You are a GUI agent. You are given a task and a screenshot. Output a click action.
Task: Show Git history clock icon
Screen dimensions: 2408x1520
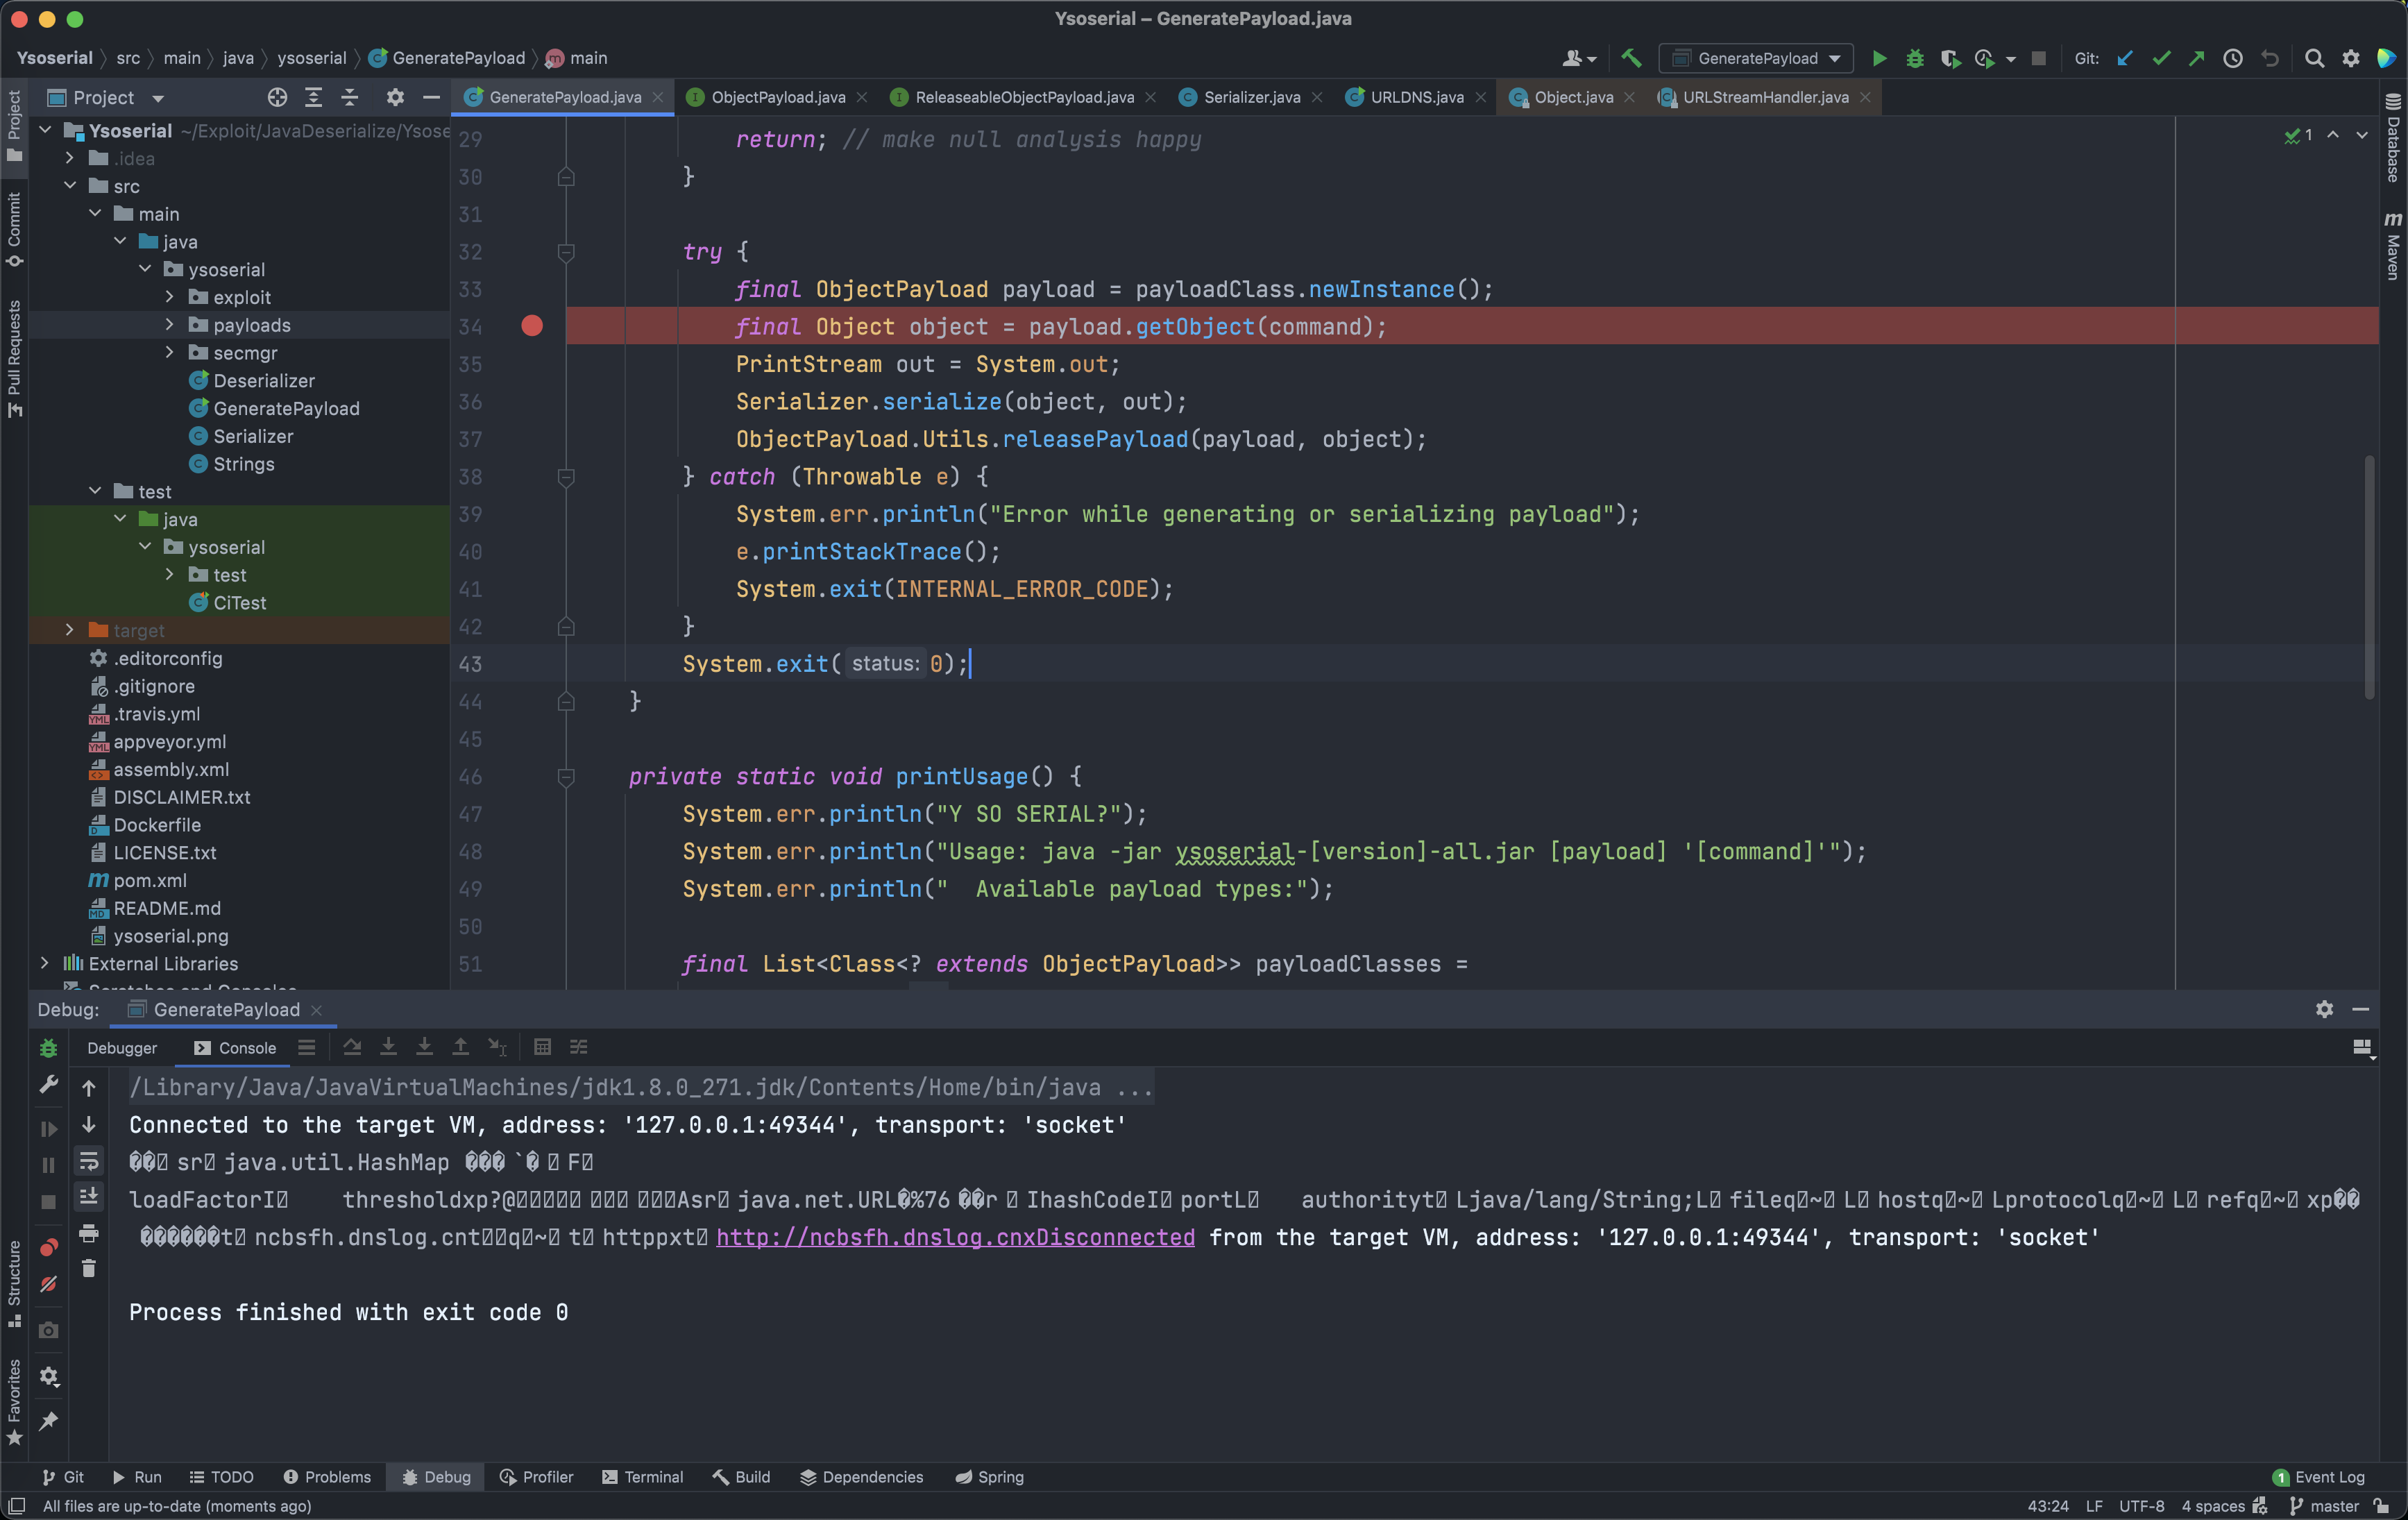[x=2232, y=58]
